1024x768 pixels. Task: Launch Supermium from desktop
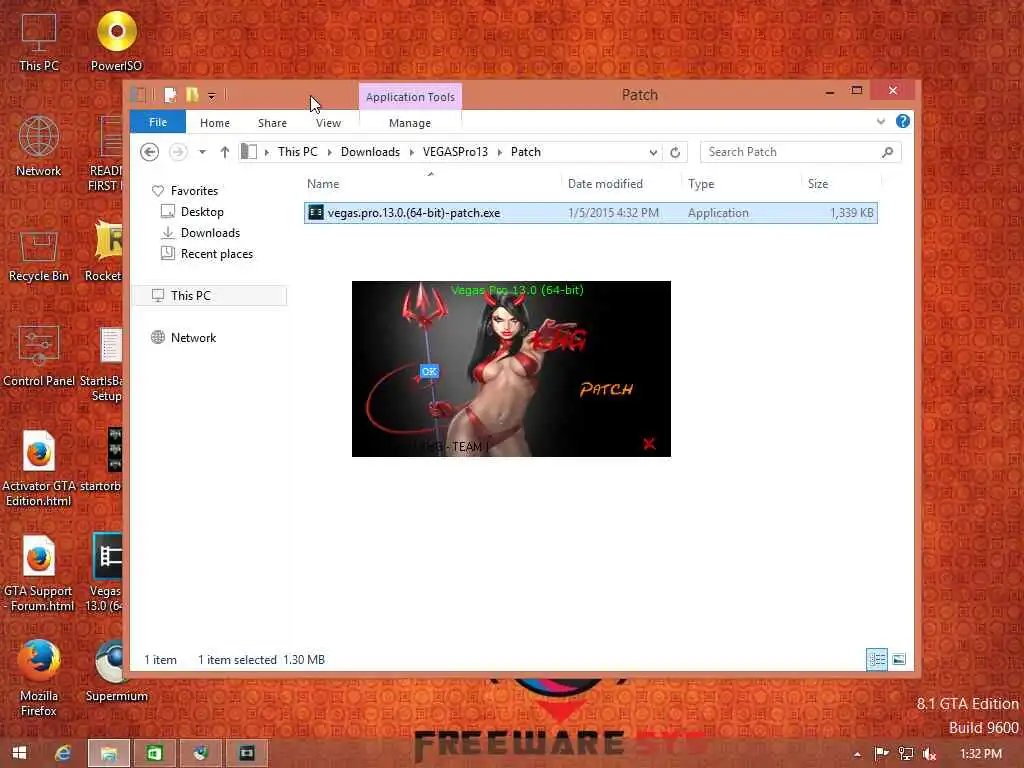(116, 671)
